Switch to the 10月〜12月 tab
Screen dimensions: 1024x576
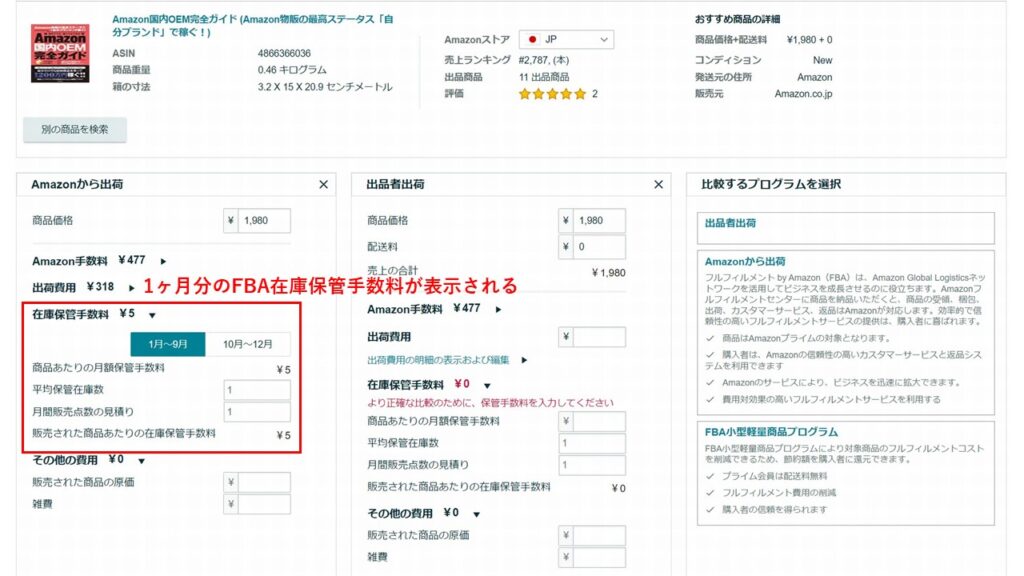248,344
